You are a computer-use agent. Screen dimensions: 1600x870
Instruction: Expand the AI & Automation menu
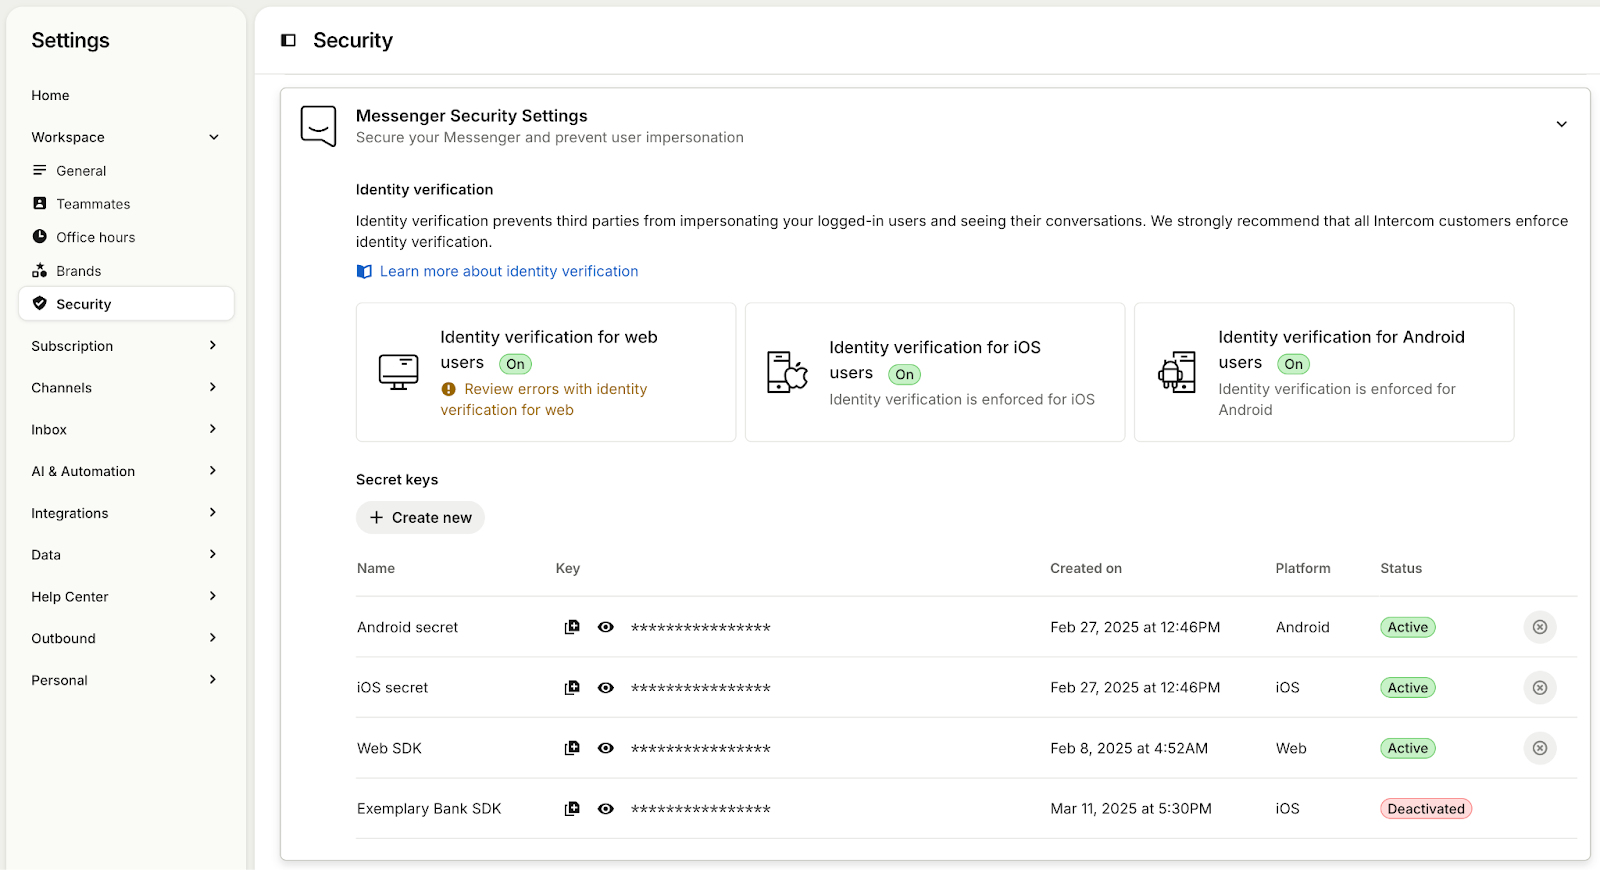click(x=213, y=470)
